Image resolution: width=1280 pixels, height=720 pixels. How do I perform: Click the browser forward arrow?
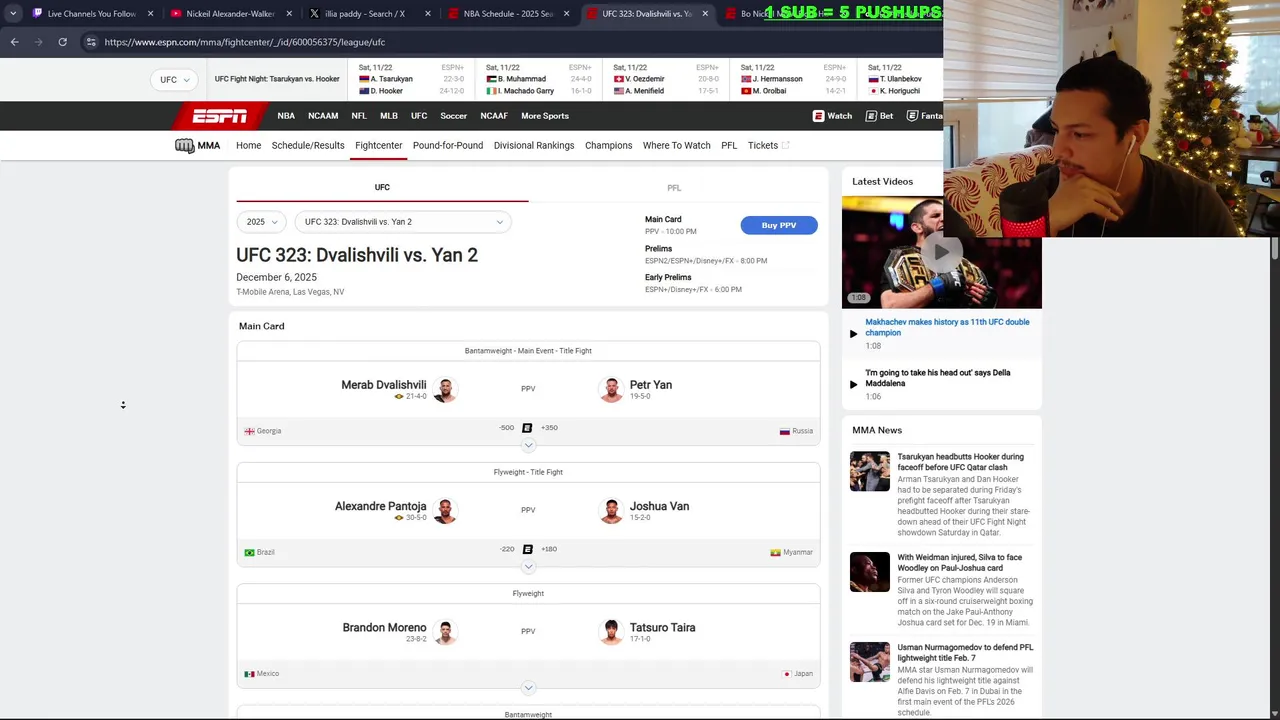38,42
